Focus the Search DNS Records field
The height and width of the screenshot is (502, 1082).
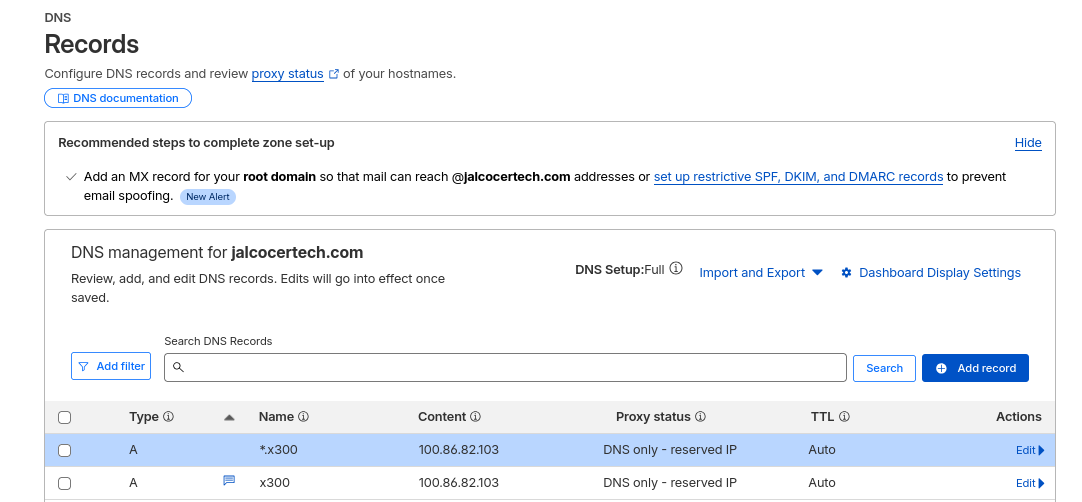(x=505, y=367)
